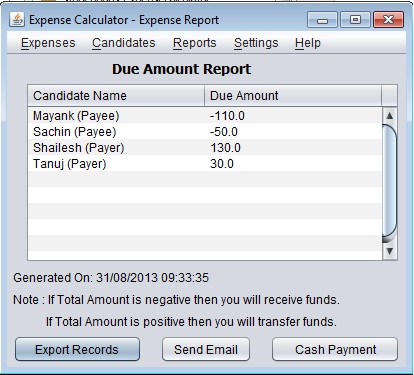414x375 pixels.
Task: Click the 30.0 due amount cell
Action: 293,164
